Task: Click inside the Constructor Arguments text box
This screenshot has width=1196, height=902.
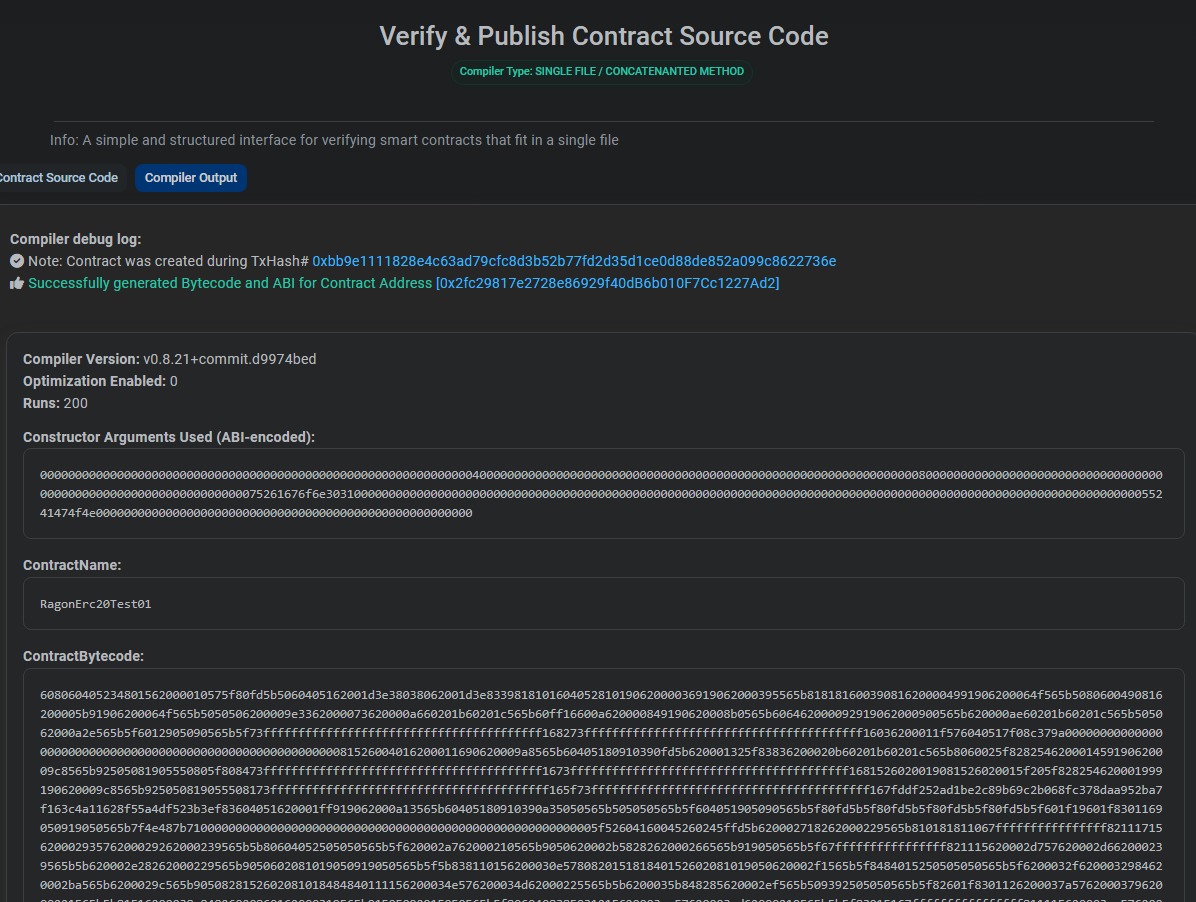Action: coord(603,493)
